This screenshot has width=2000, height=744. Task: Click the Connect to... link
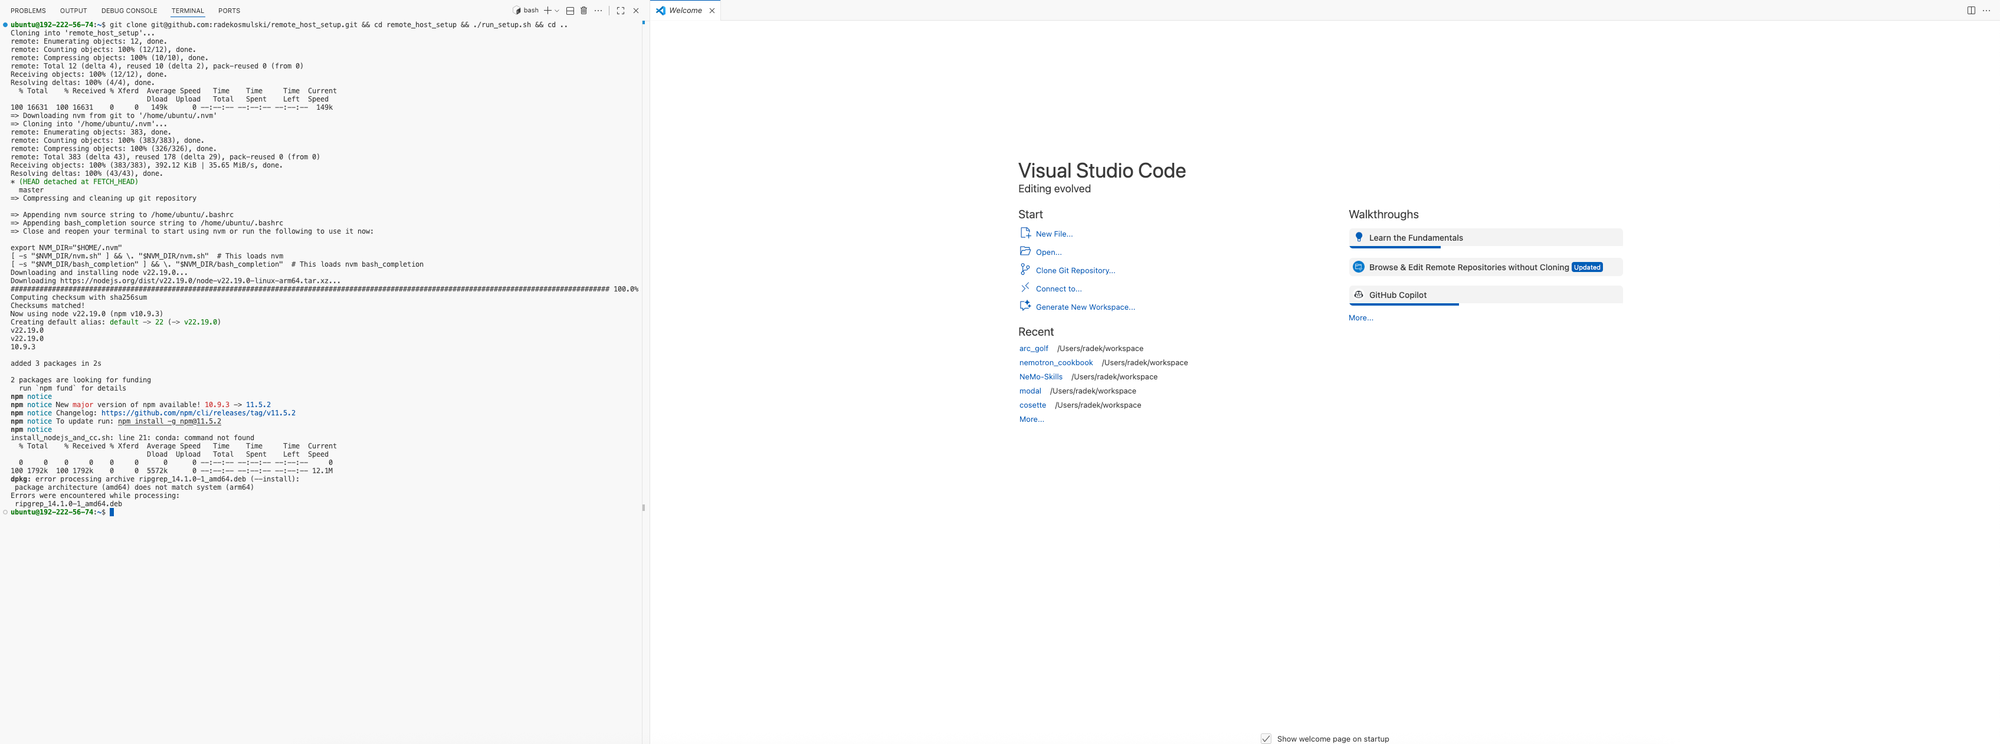pos(1059,289)
